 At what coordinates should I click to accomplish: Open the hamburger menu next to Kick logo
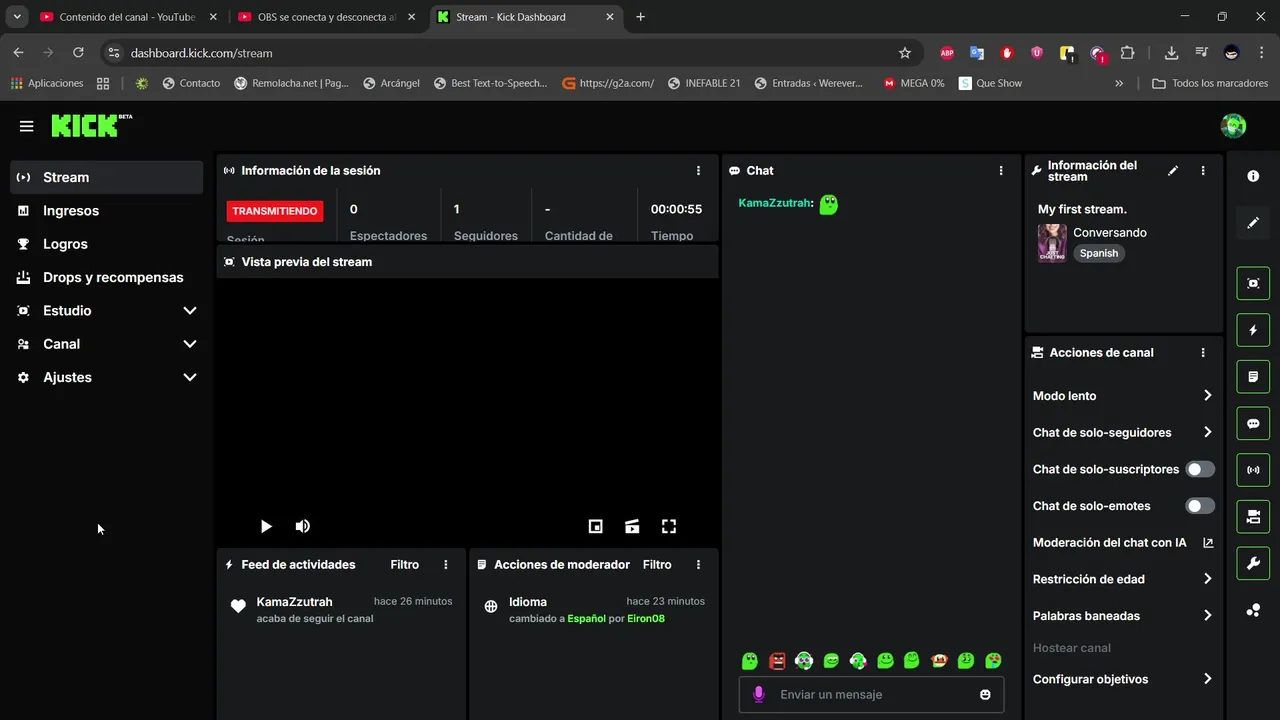(26, 126)
